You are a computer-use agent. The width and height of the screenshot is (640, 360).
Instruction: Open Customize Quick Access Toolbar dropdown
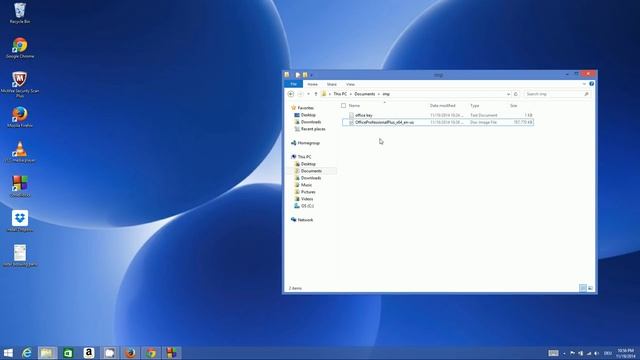click(x=311, y=75)
